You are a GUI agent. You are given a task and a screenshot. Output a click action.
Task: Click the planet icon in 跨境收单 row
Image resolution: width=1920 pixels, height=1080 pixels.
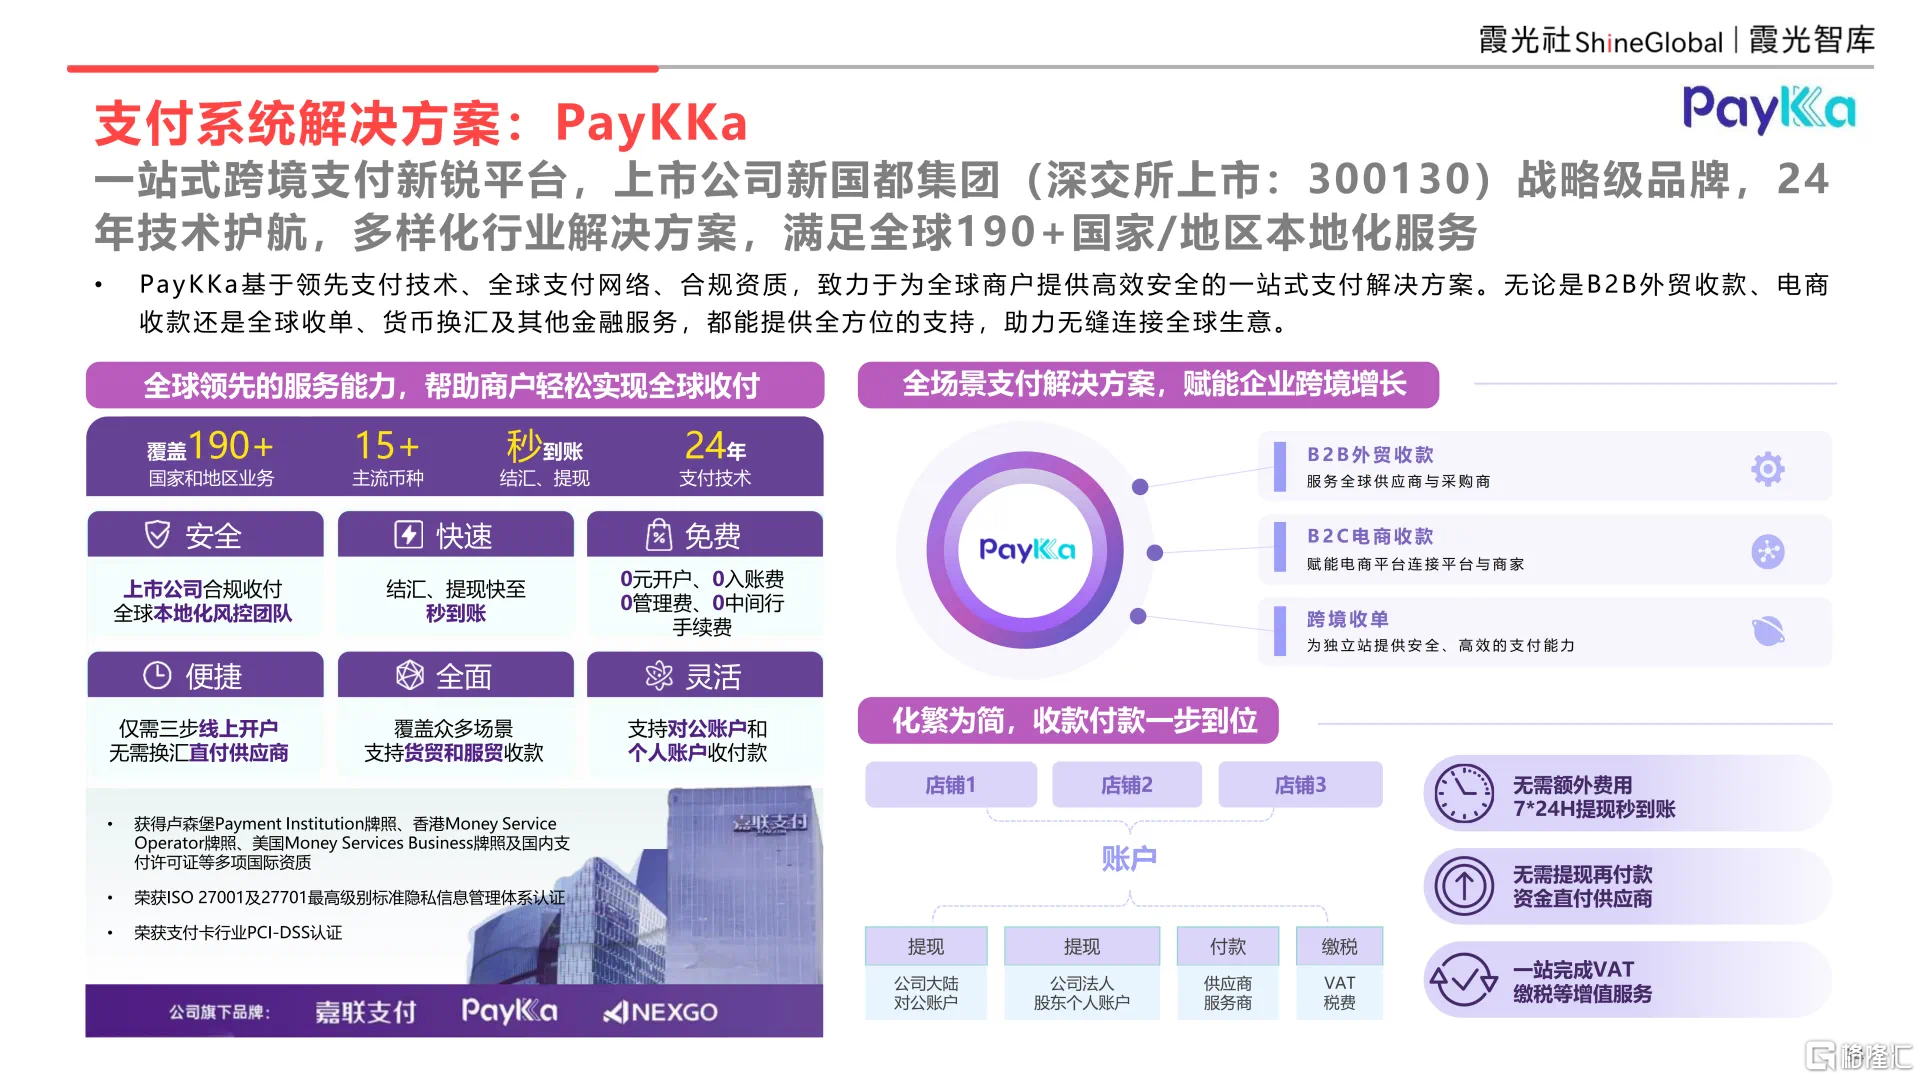click(x=1767, y=631)
